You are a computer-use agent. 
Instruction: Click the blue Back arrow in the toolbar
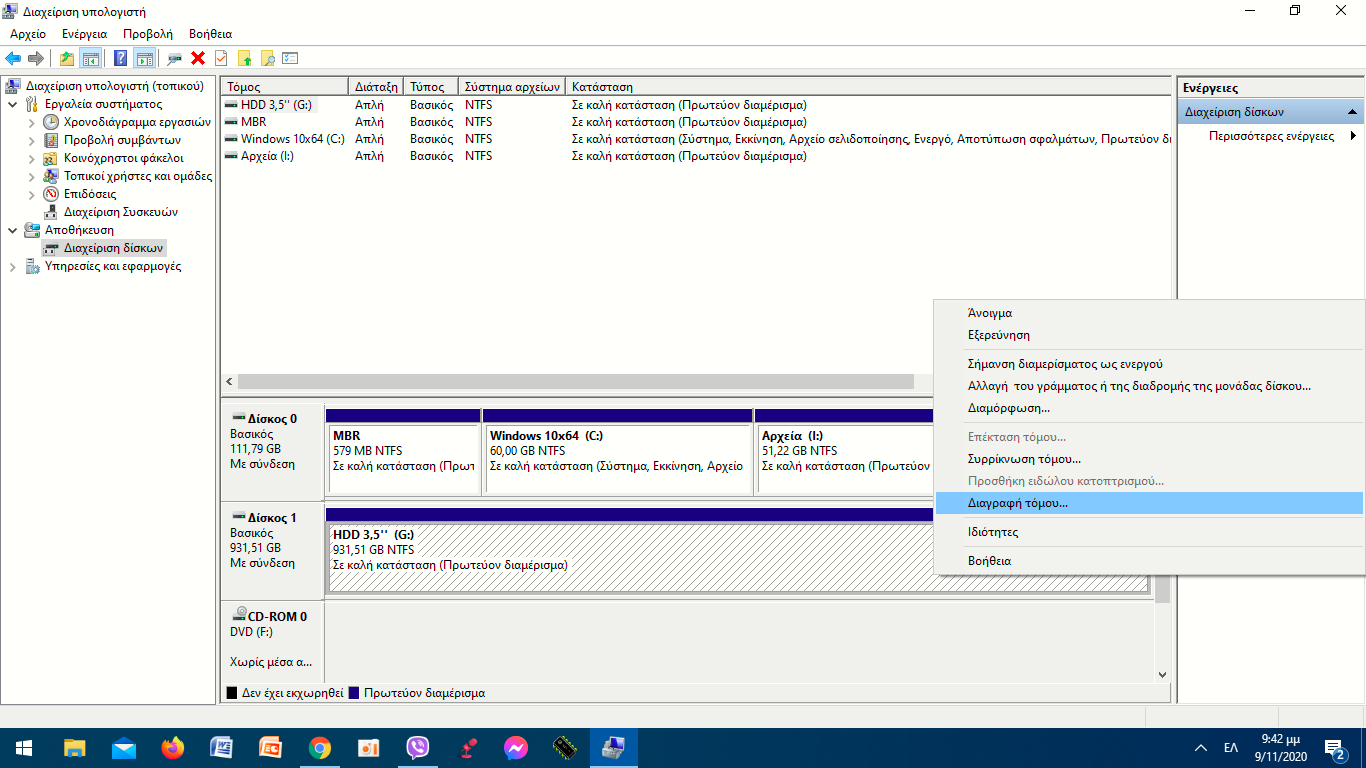pyautogui.click(x=13, y=58)
